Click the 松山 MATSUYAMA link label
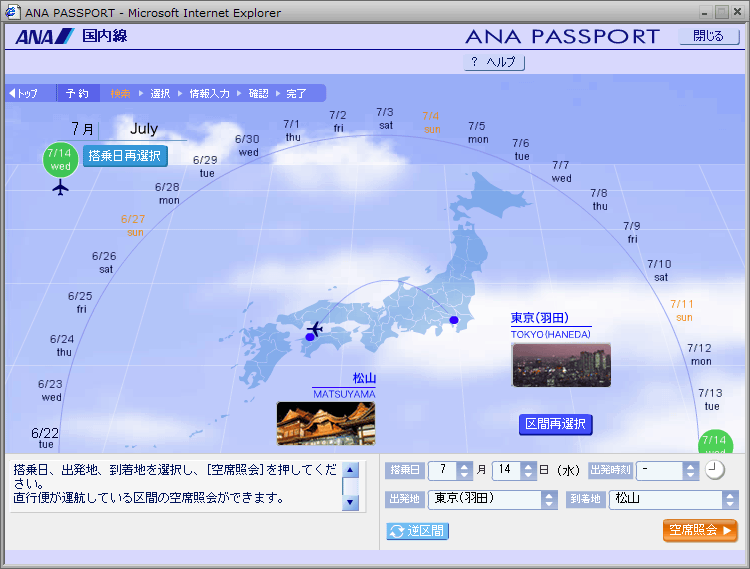 click(344, 385)
